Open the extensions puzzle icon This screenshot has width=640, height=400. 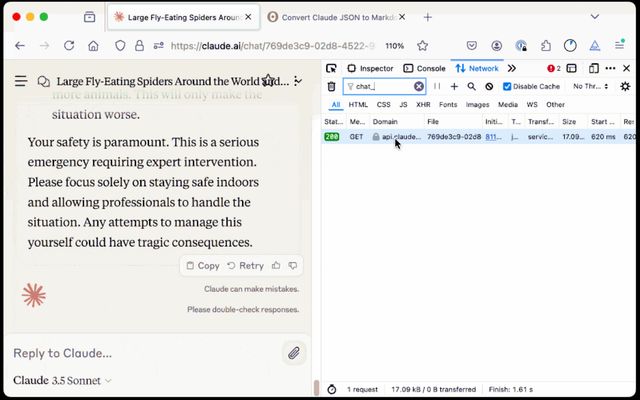pyautogui.click(x=546, y=46)
